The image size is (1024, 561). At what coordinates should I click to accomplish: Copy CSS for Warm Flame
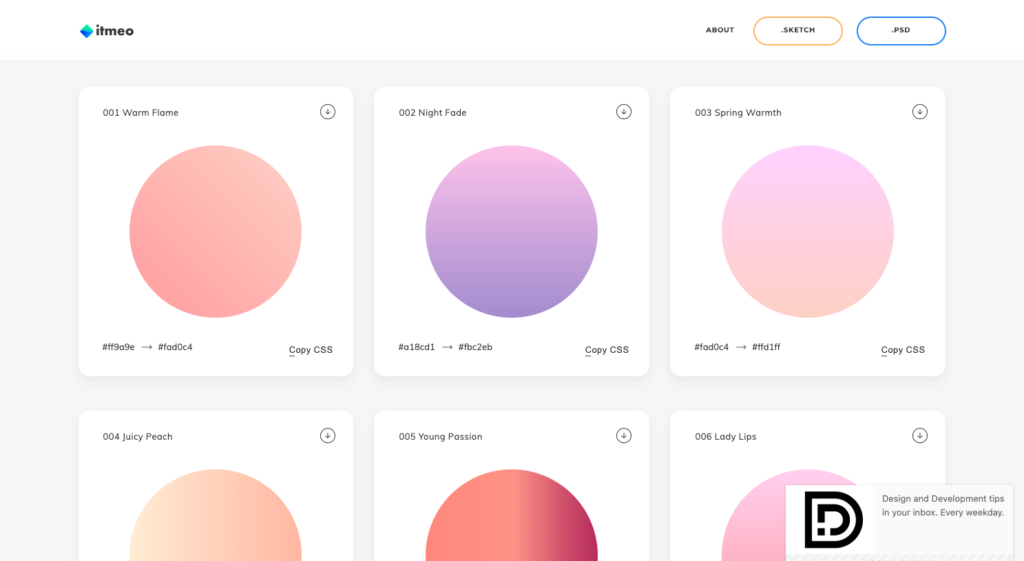(311, 349)
